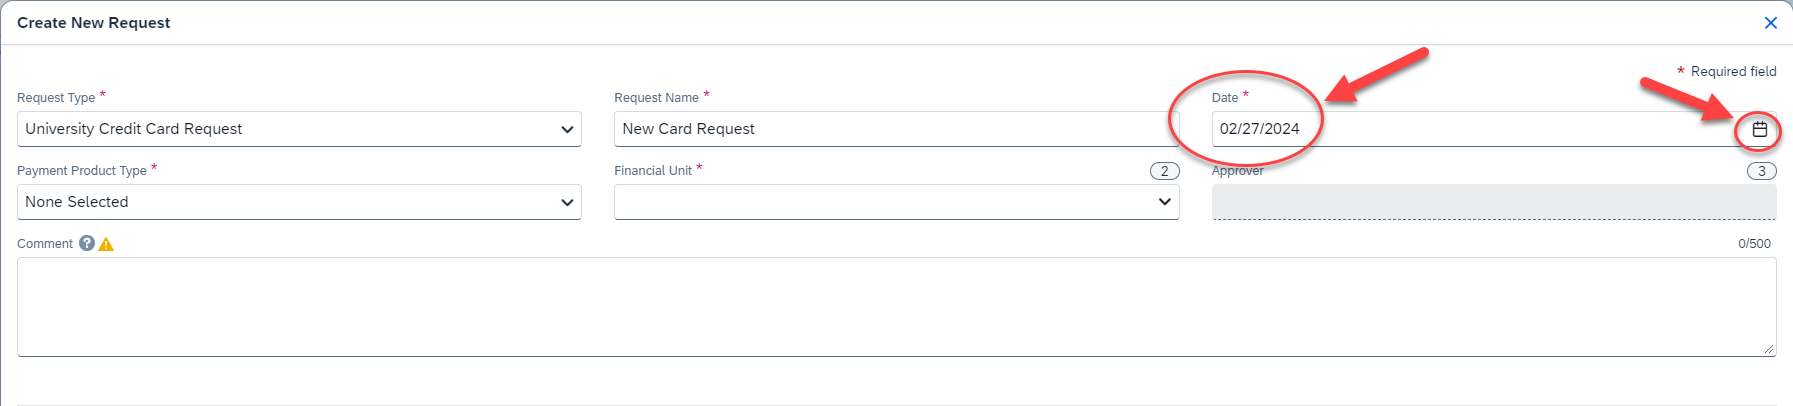Click the Create New Request title
This screenshot has width=1793, height=406.
pyautogui.click(x=94, y=23)
